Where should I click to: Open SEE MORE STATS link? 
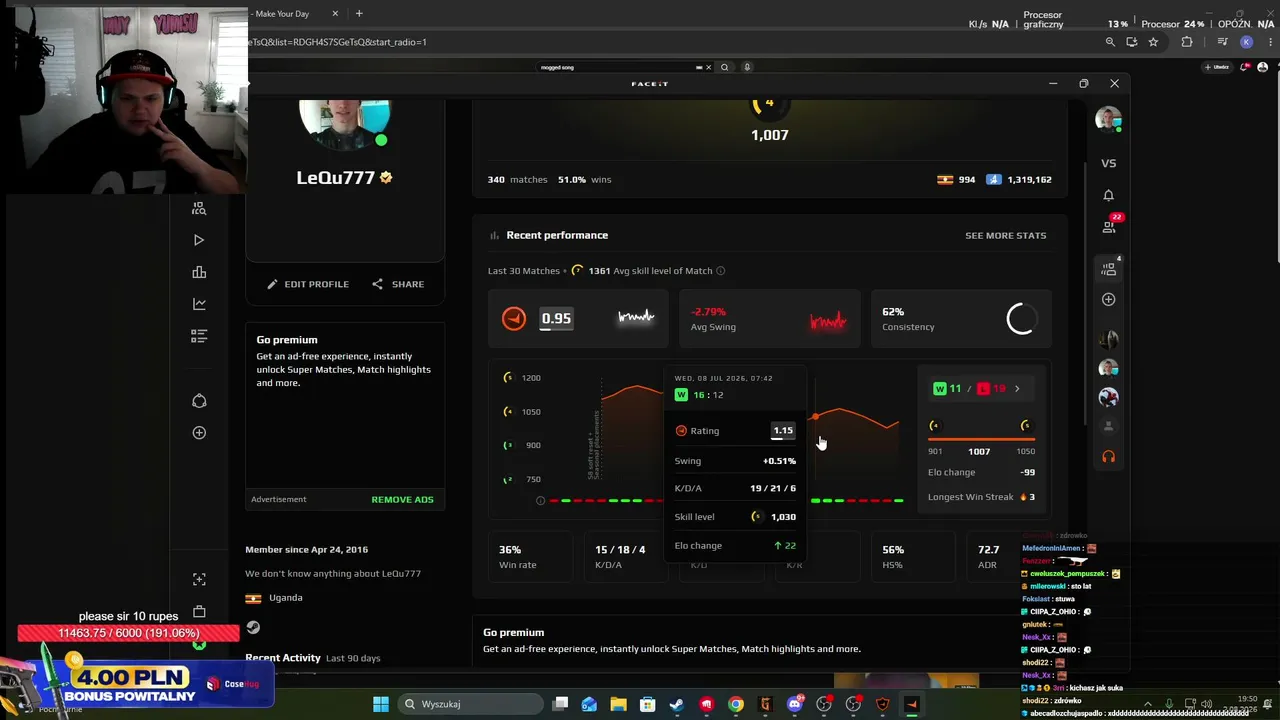tap(1006, 236)
